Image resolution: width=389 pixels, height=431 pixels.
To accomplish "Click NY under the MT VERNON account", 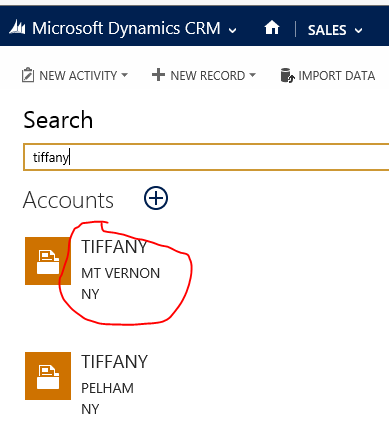I will click(x=90, y=294).
